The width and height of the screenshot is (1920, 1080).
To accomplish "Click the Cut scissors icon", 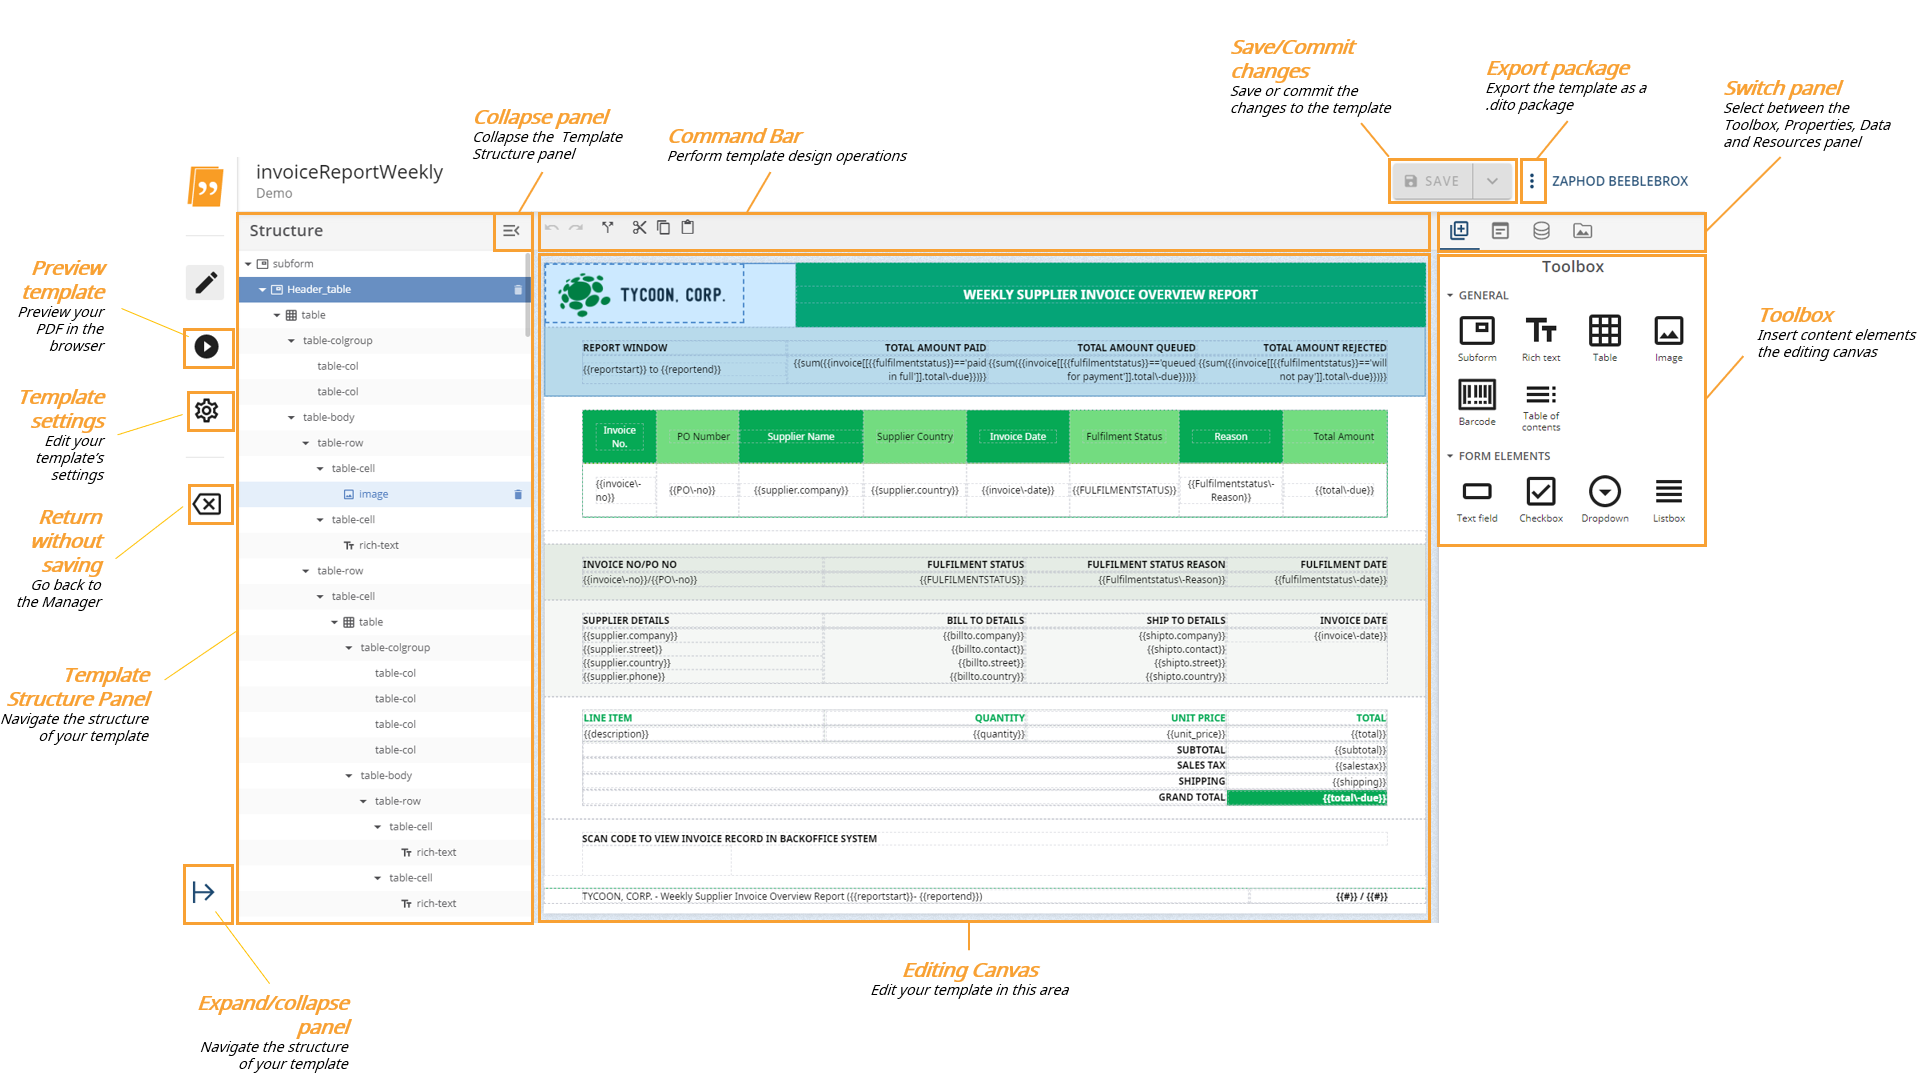I will (x=639, y=228).
